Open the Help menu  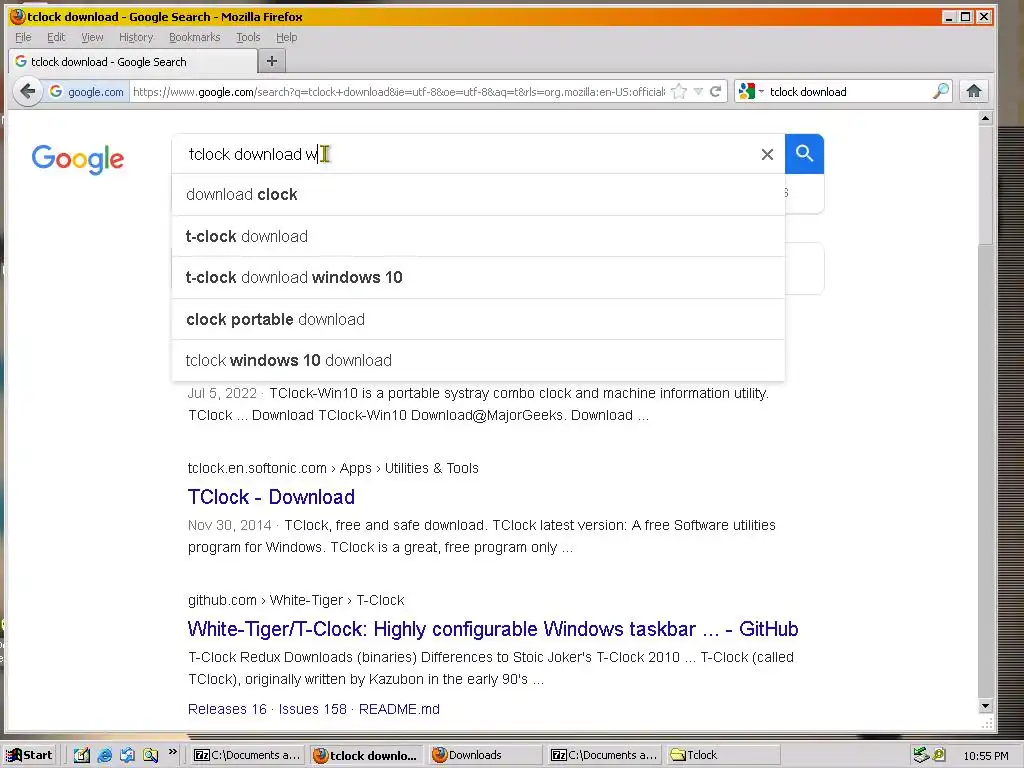pyautogui.click(x=286, y=37)
